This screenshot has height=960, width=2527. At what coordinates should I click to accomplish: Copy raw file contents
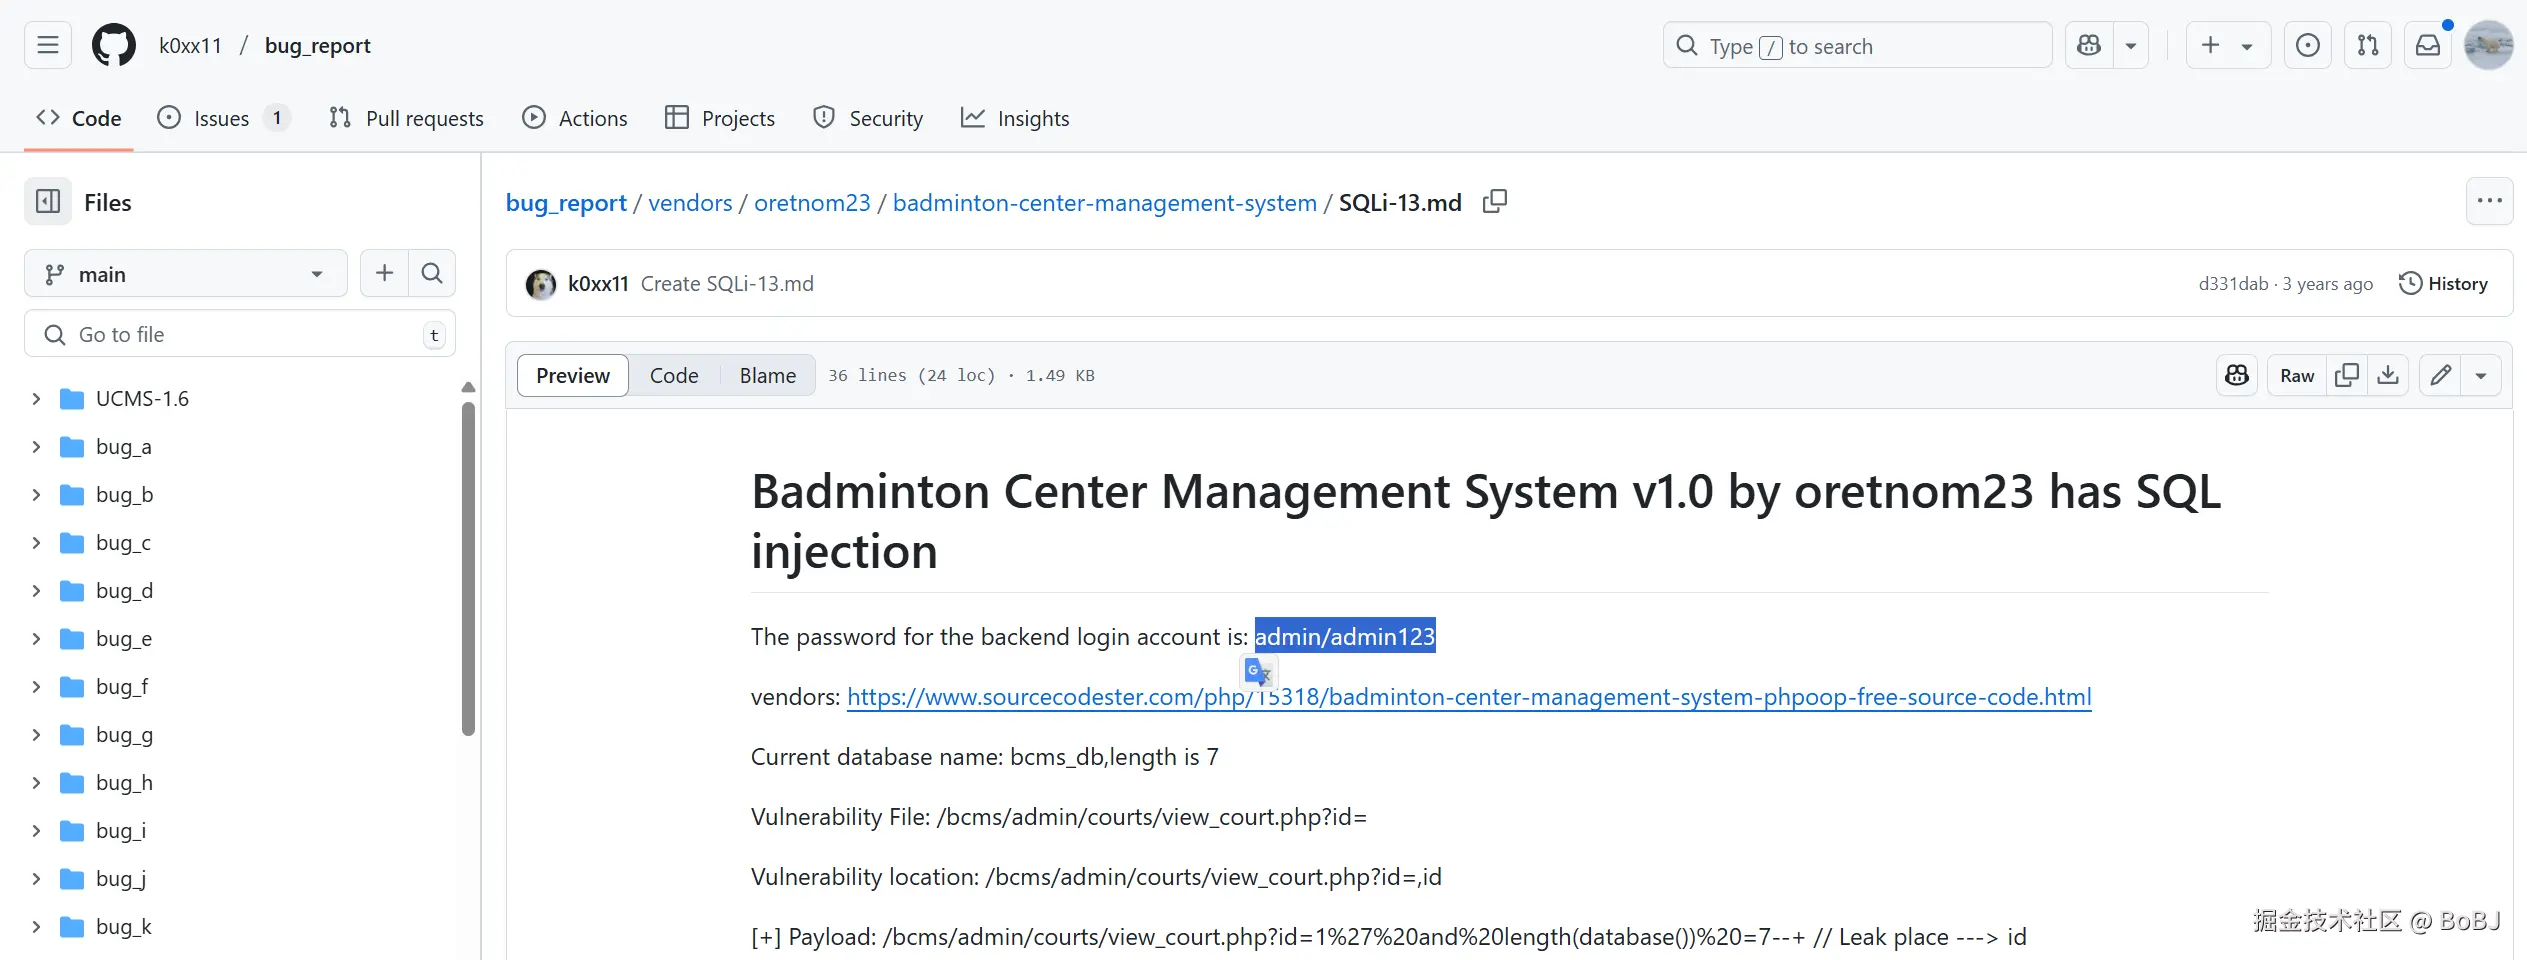[2347, 375]
